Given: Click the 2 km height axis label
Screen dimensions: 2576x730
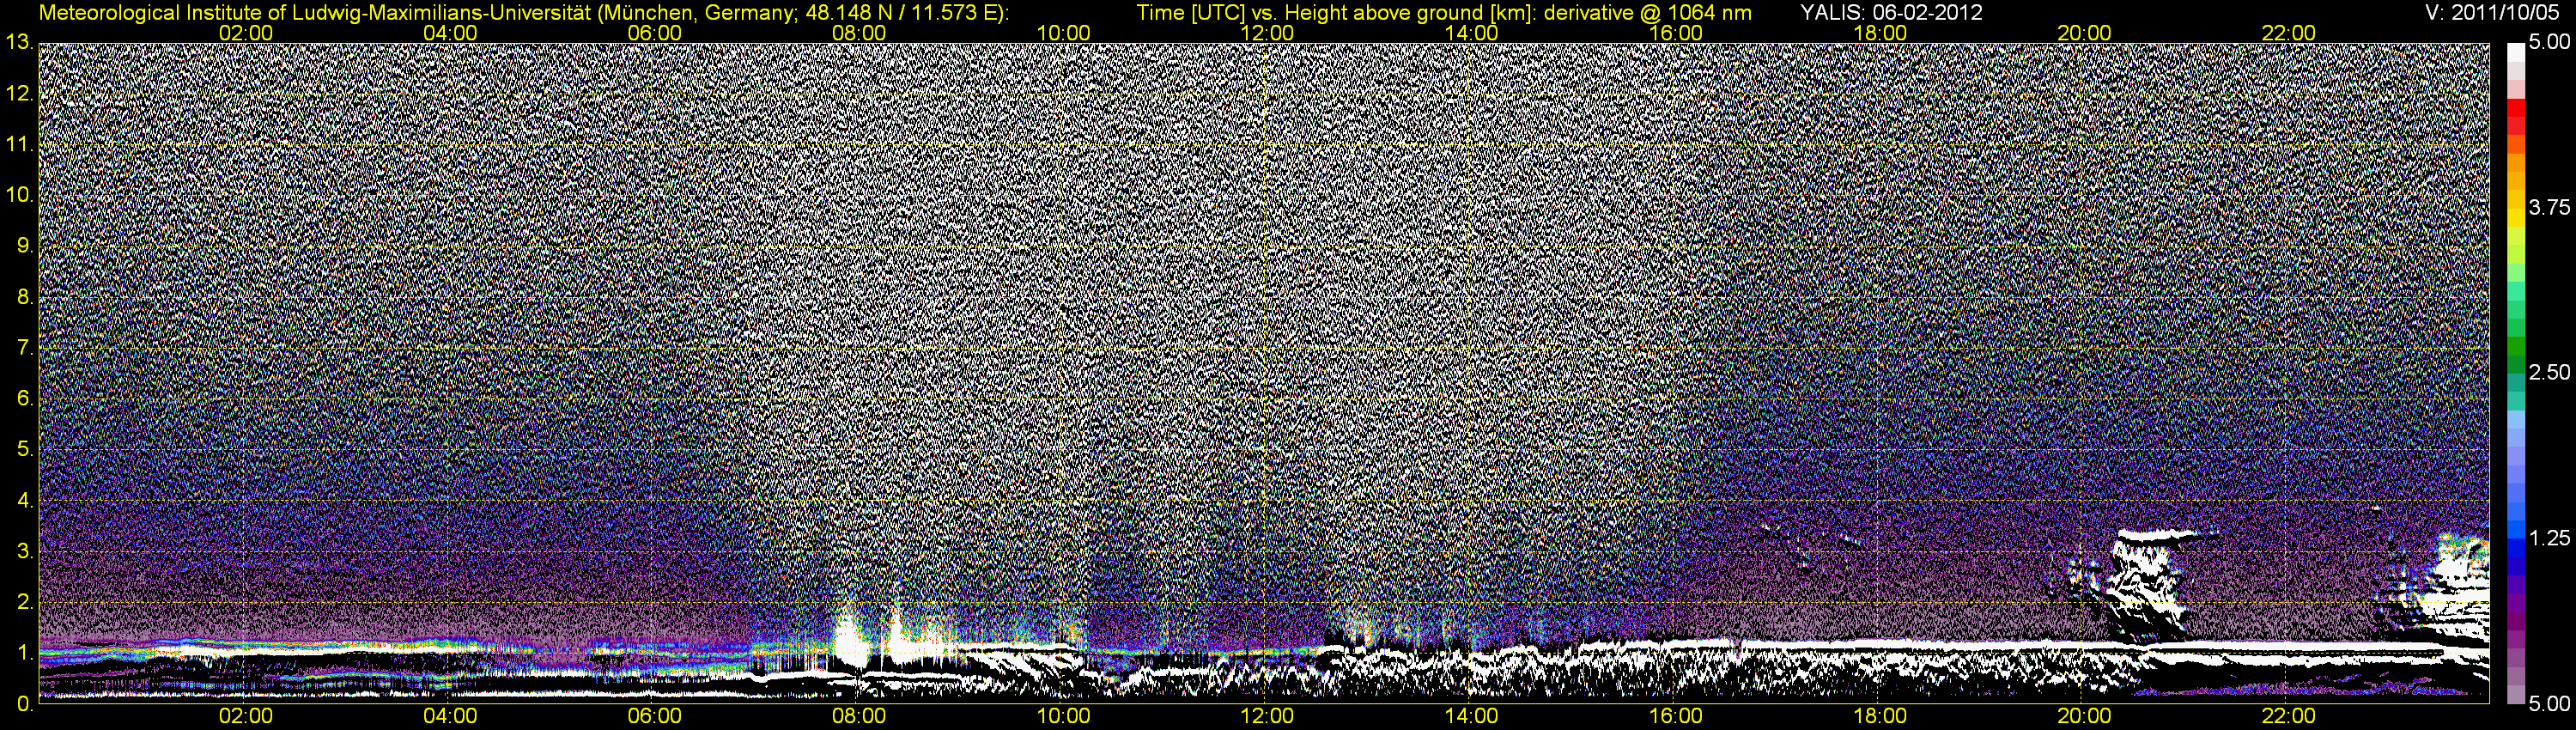Looking at the screenshot, I should (x=25, y=602).
